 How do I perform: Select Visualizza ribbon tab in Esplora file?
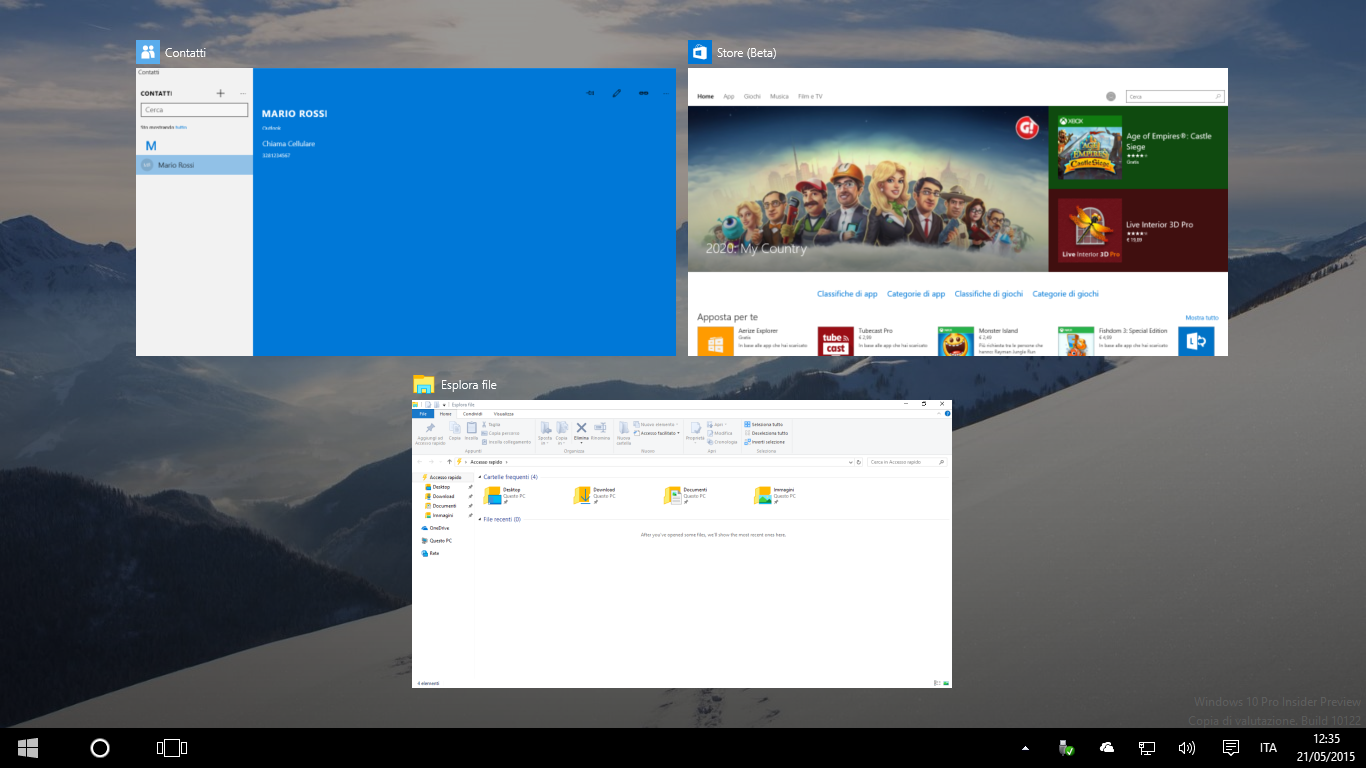tap(504, 414)
